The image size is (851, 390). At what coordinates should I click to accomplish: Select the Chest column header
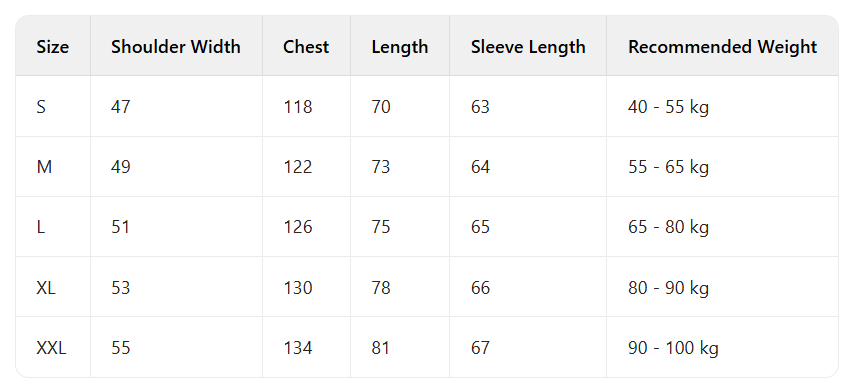[x=306, y=47]
